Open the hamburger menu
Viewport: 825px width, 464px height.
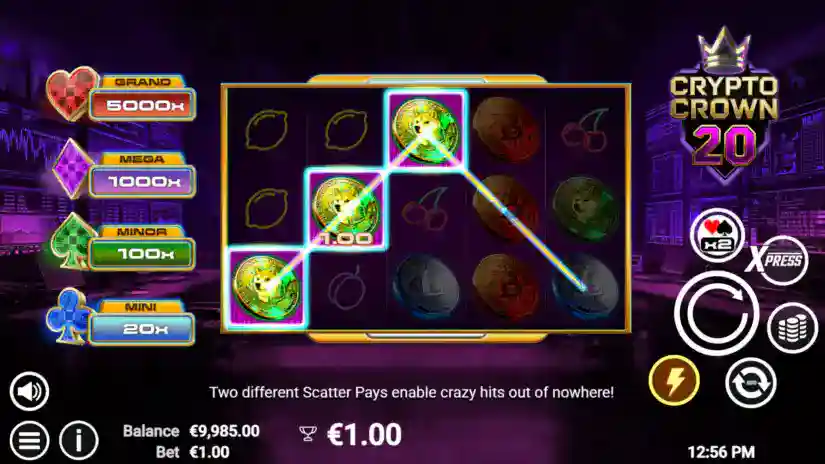click(29, 440)
